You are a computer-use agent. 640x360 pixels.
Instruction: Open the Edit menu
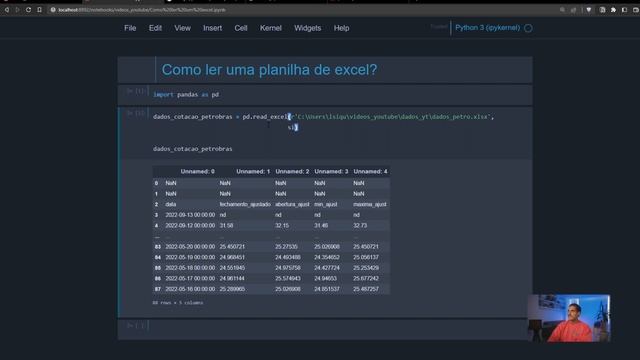coord(155,28)
